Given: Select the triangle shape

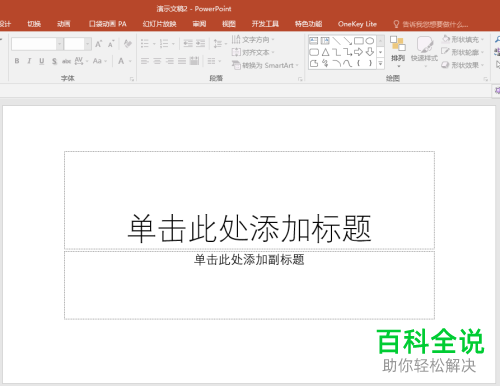Looking at the screenshot, I should (x=325, y=52).
